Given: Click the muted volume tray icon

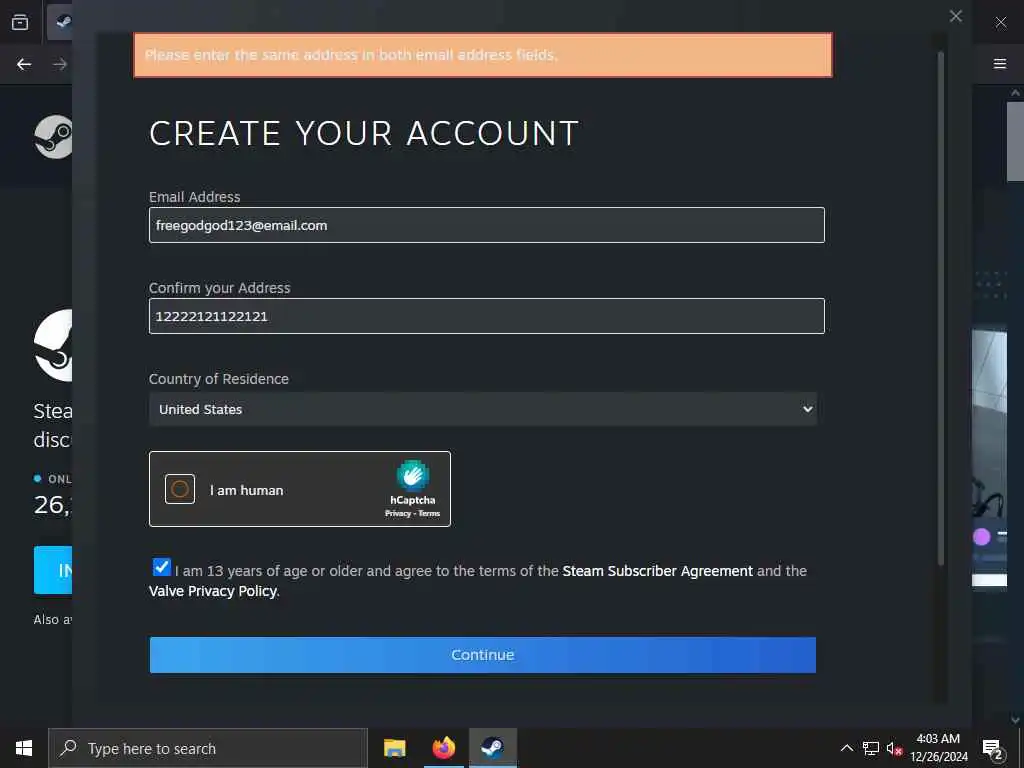Looking at the screenshot, I should pos(895,748).
